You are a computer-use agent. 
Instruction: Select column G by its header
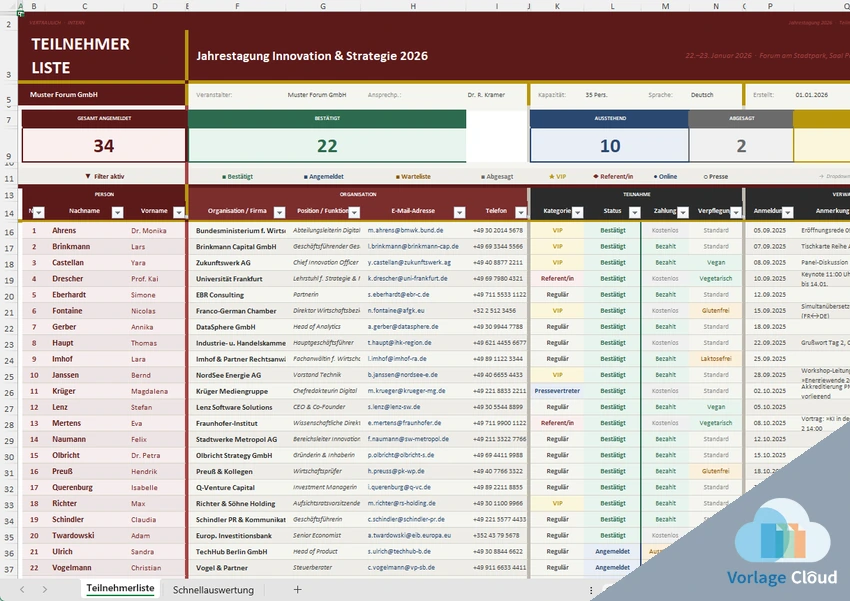323,7
